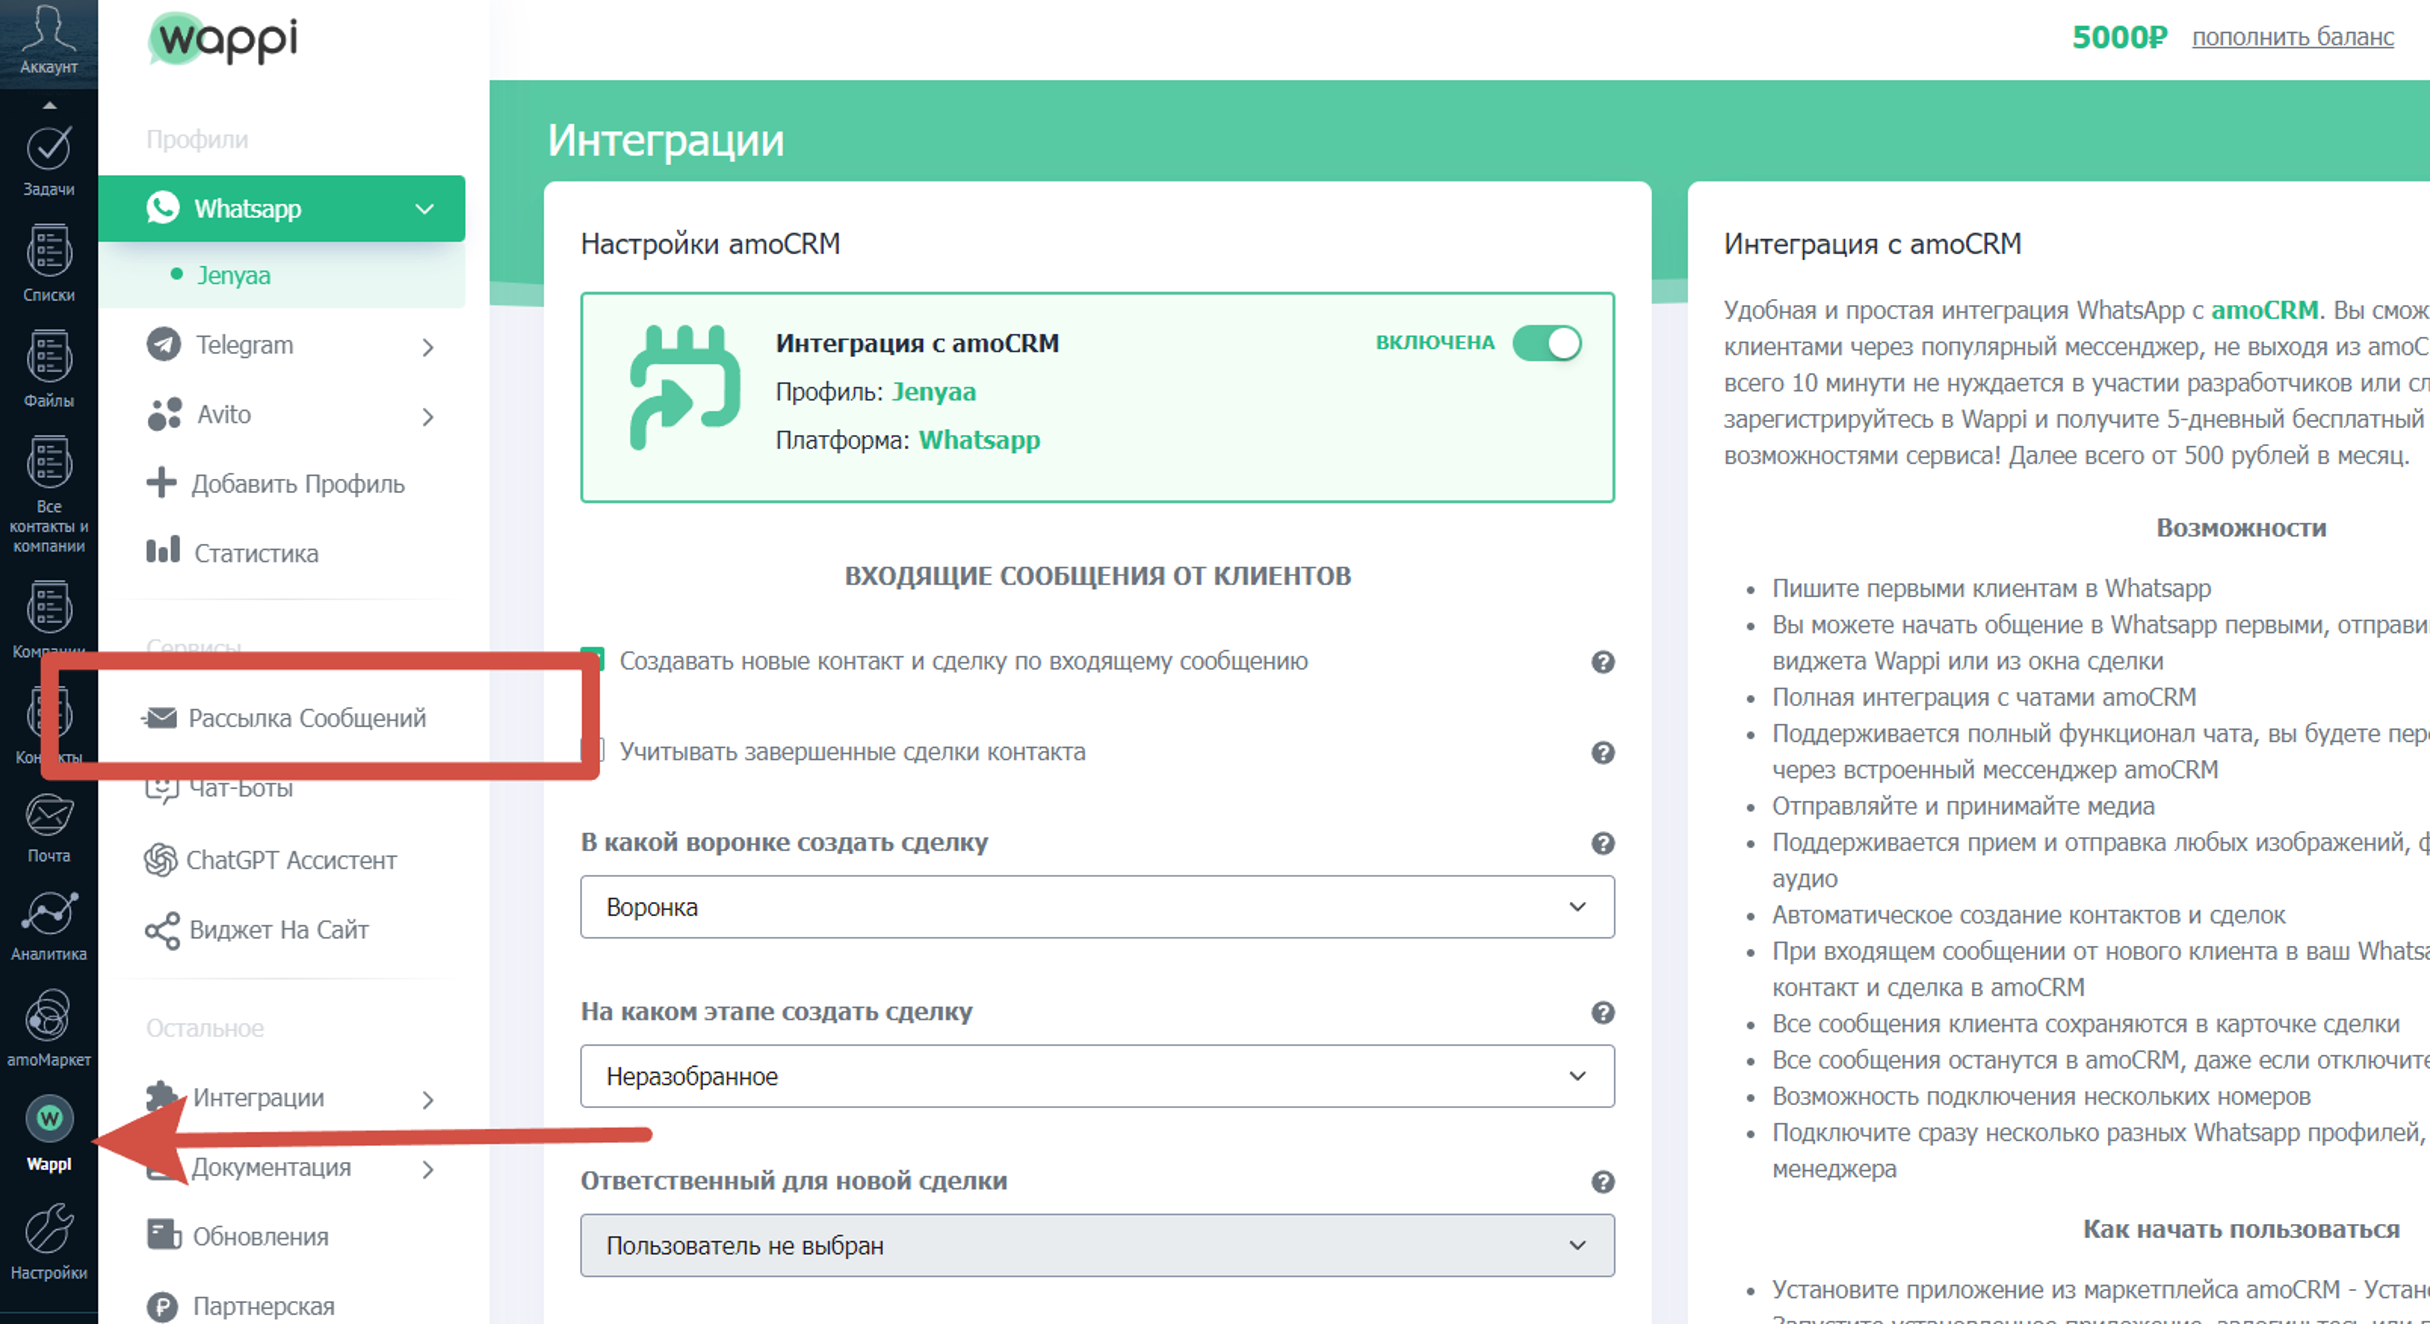Click help icon beside В какой воронке
This screenshot has width=2432, height=1326.
(1603, 844)
